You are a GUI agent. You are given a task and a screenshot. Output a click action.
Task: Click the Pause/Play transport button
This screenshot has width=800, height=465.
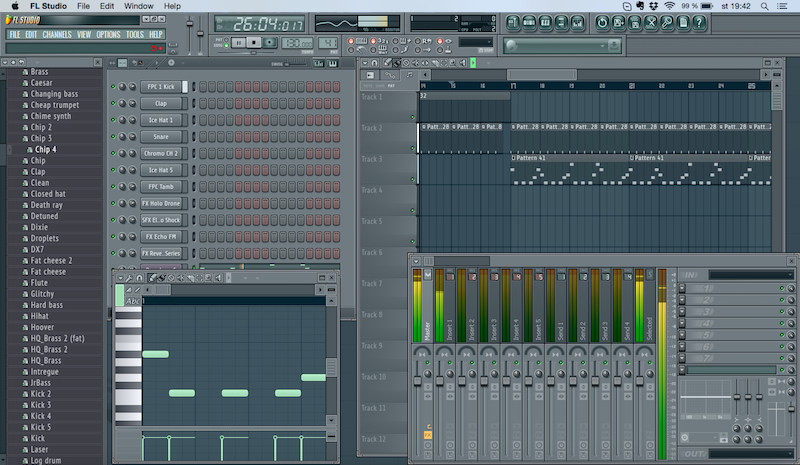click(239, 42)
